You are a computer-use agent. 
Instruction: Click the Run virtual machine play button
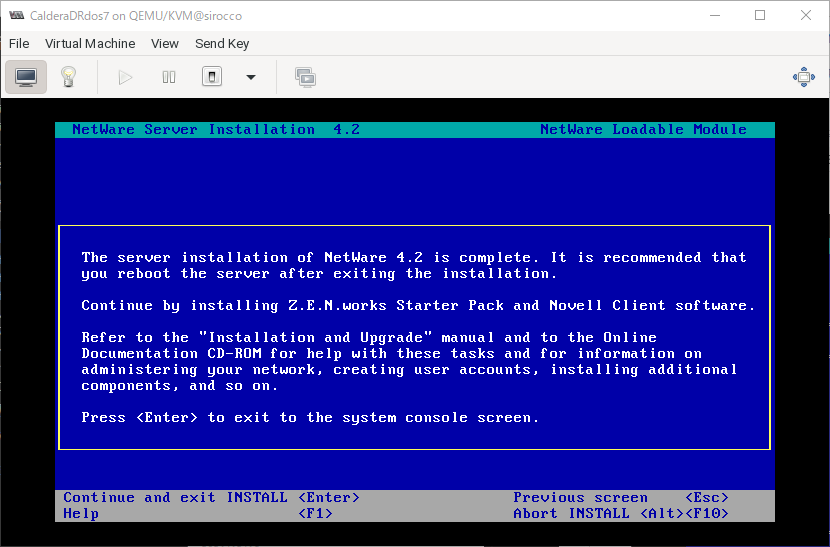125,77
